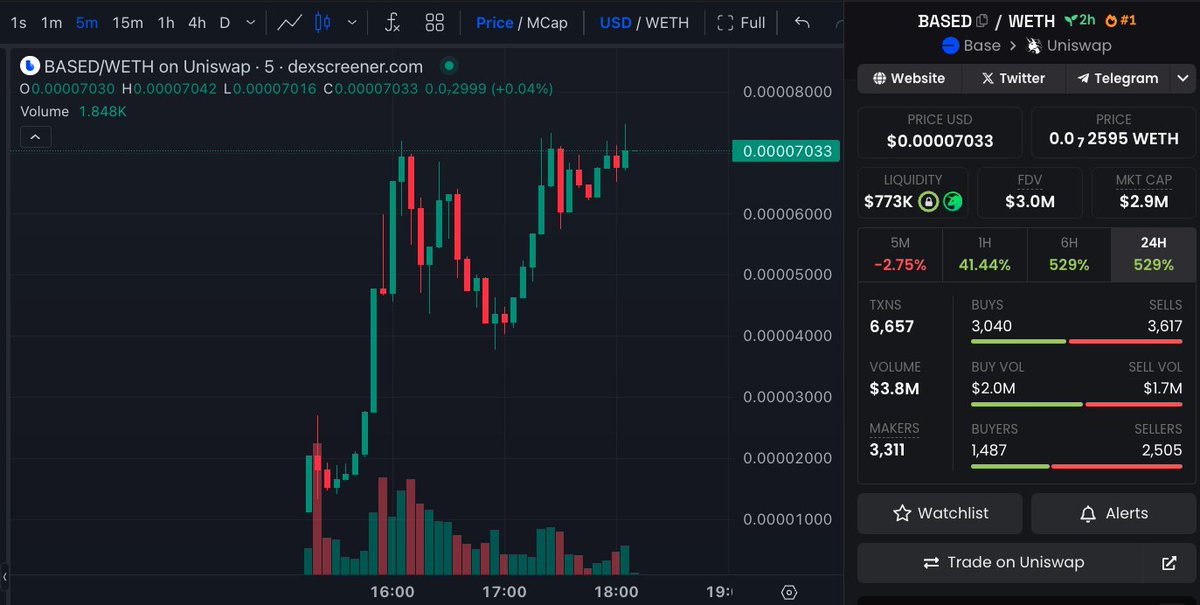
Task: Open chart settings gear icon
Action: tap(789, 592)
